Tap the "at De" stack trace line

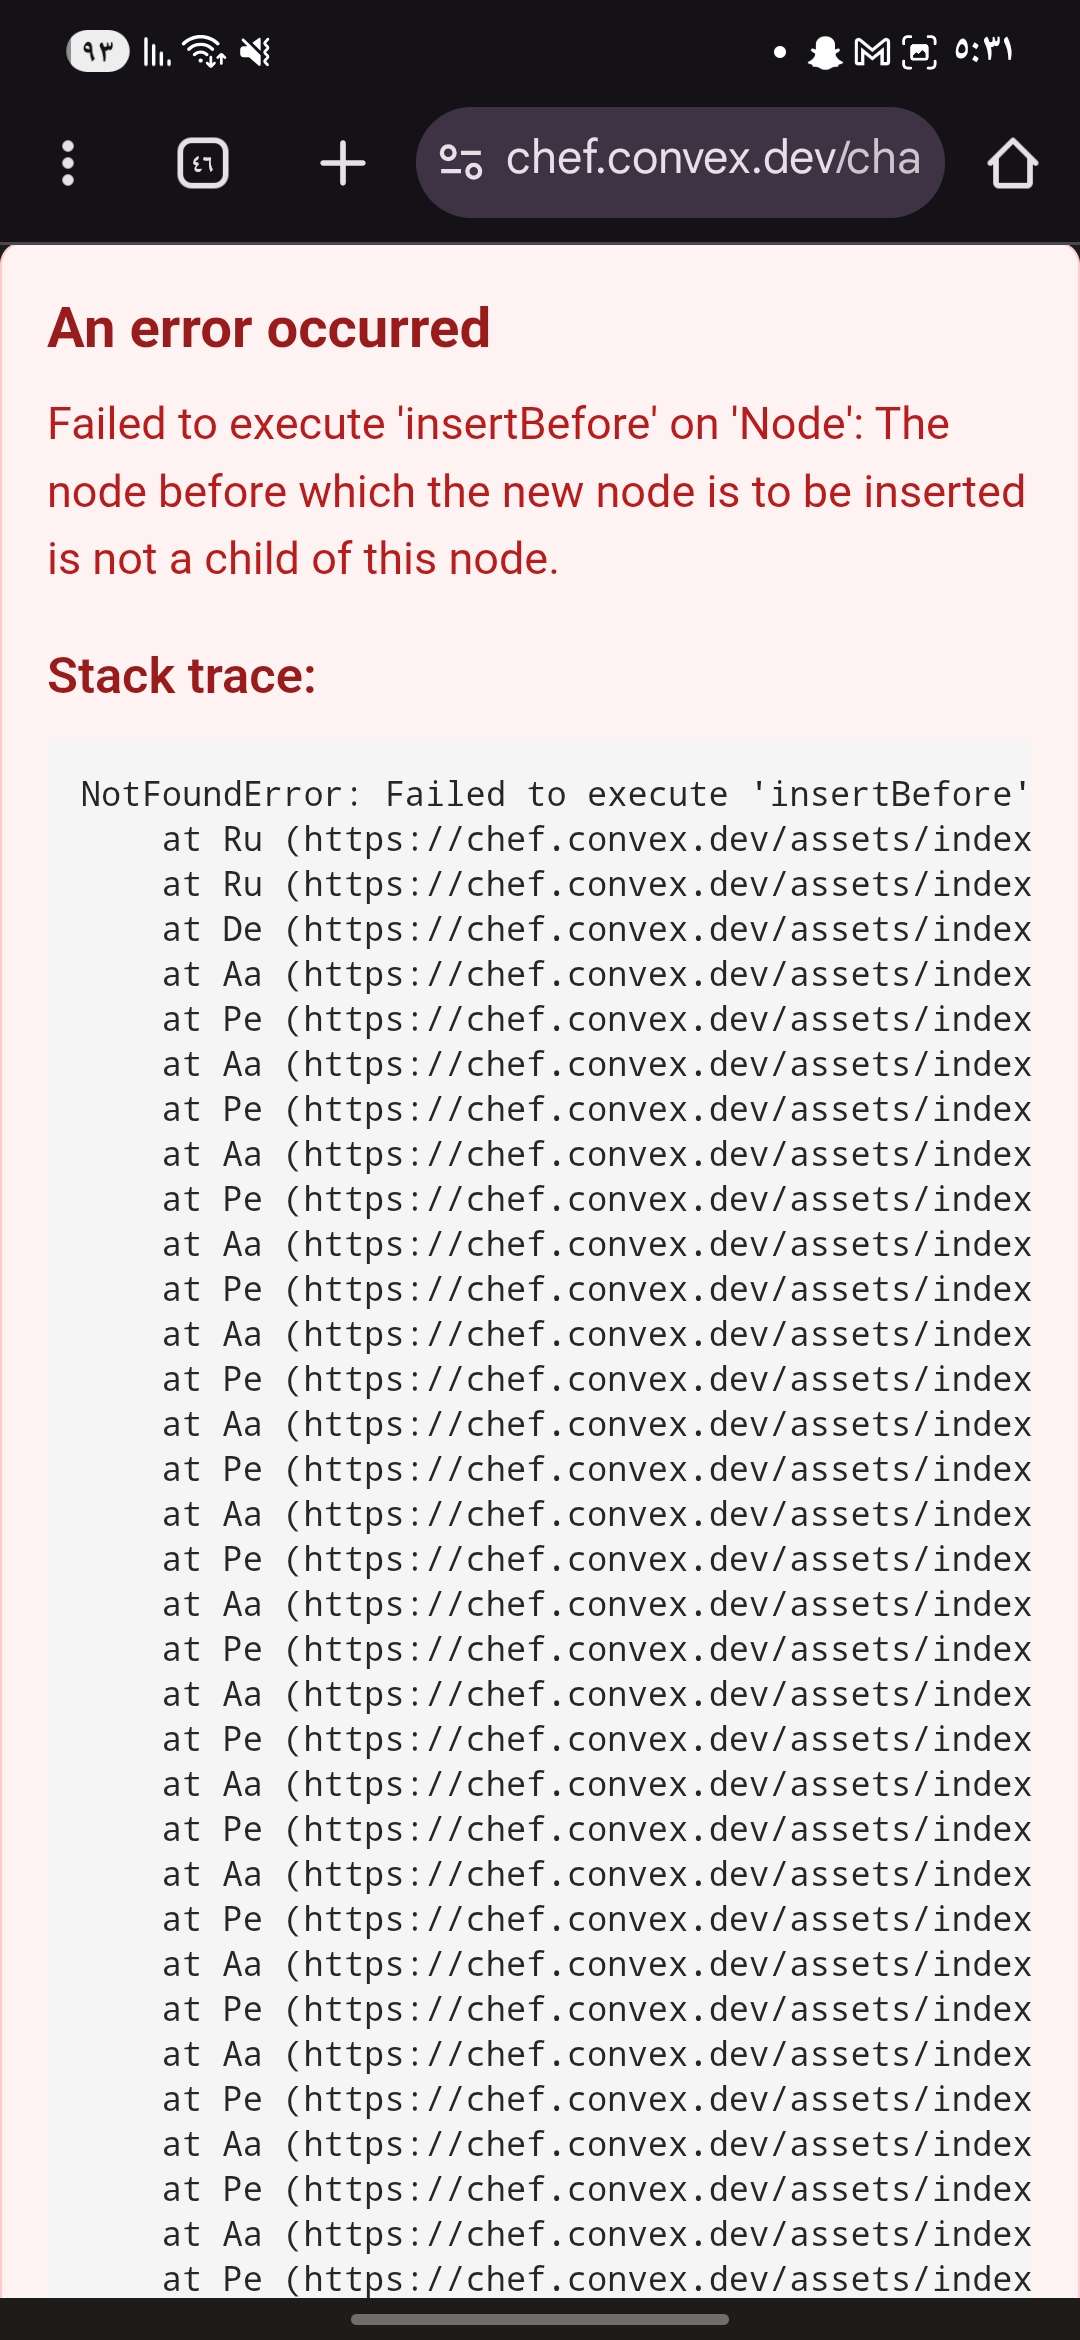pos(596,929)
